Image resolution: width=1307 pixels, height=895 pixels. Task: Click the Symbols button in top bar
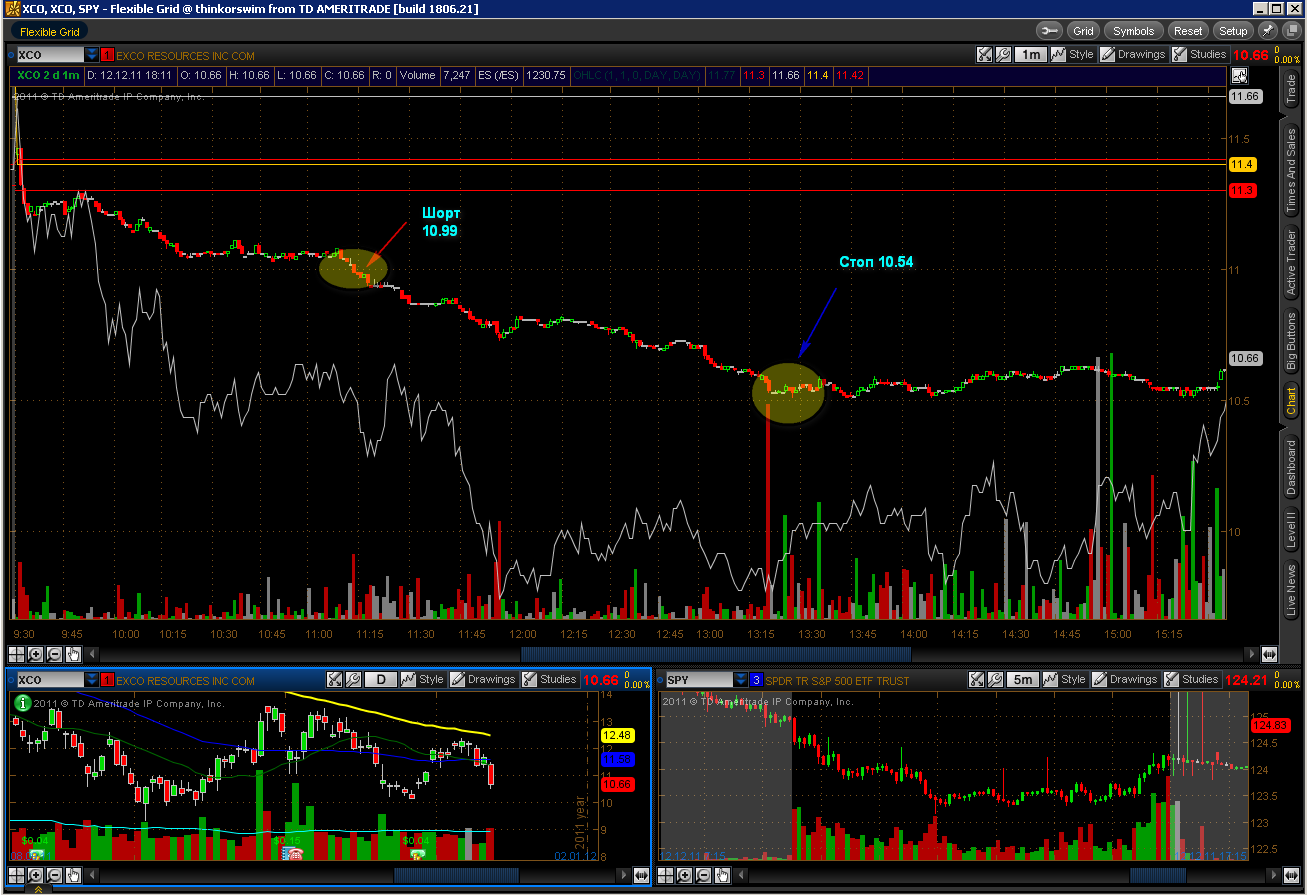[1133, 31]
